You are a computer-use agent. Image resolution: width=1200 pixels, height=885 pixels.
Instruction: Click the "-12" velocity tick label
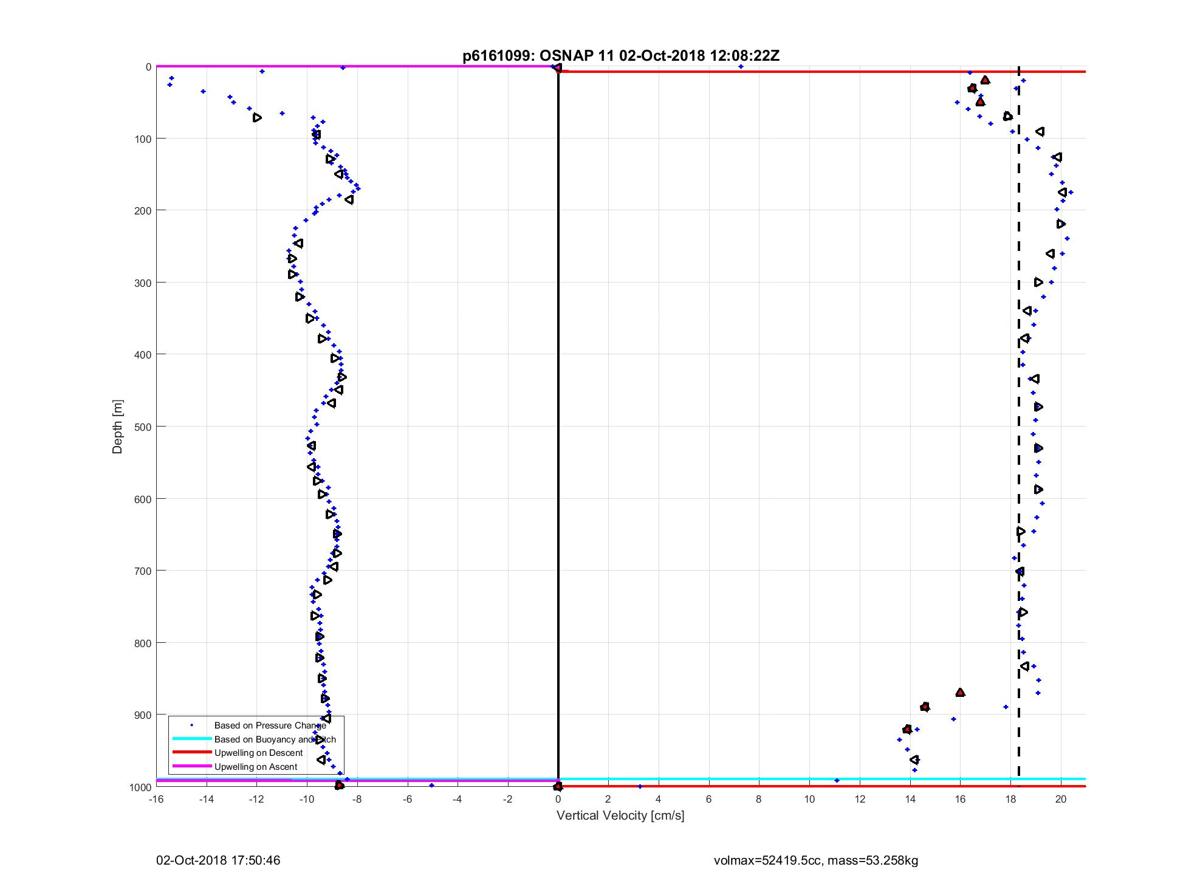click(256, 799)
